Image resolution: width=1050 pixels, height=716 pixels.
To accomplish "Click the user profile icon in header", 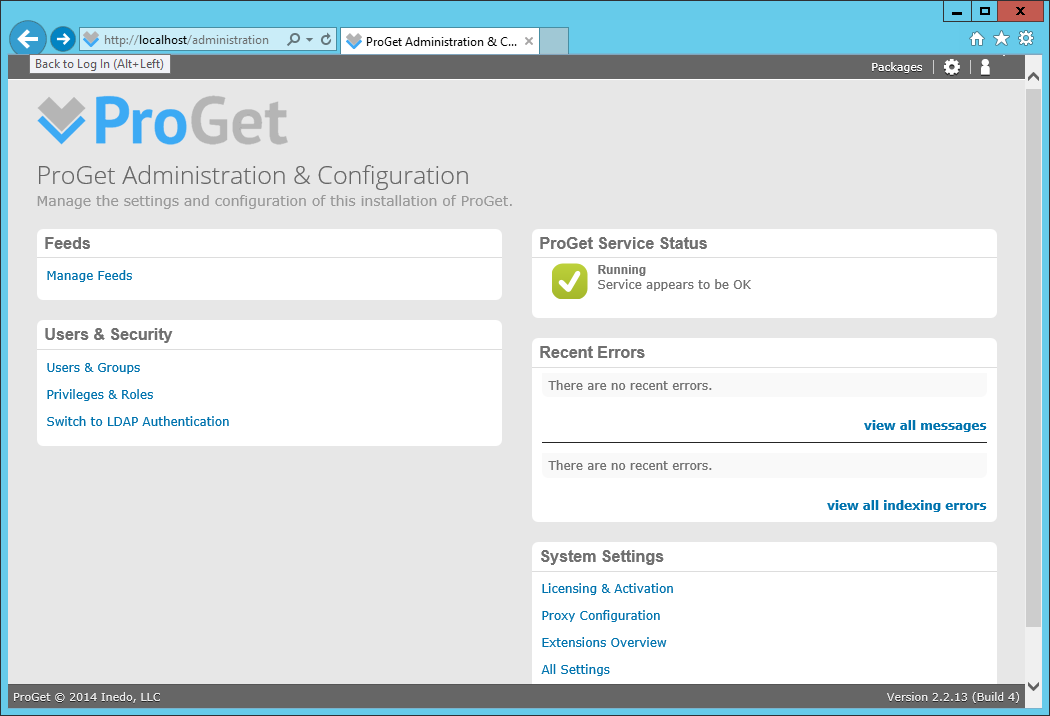I will click(985, 67).
